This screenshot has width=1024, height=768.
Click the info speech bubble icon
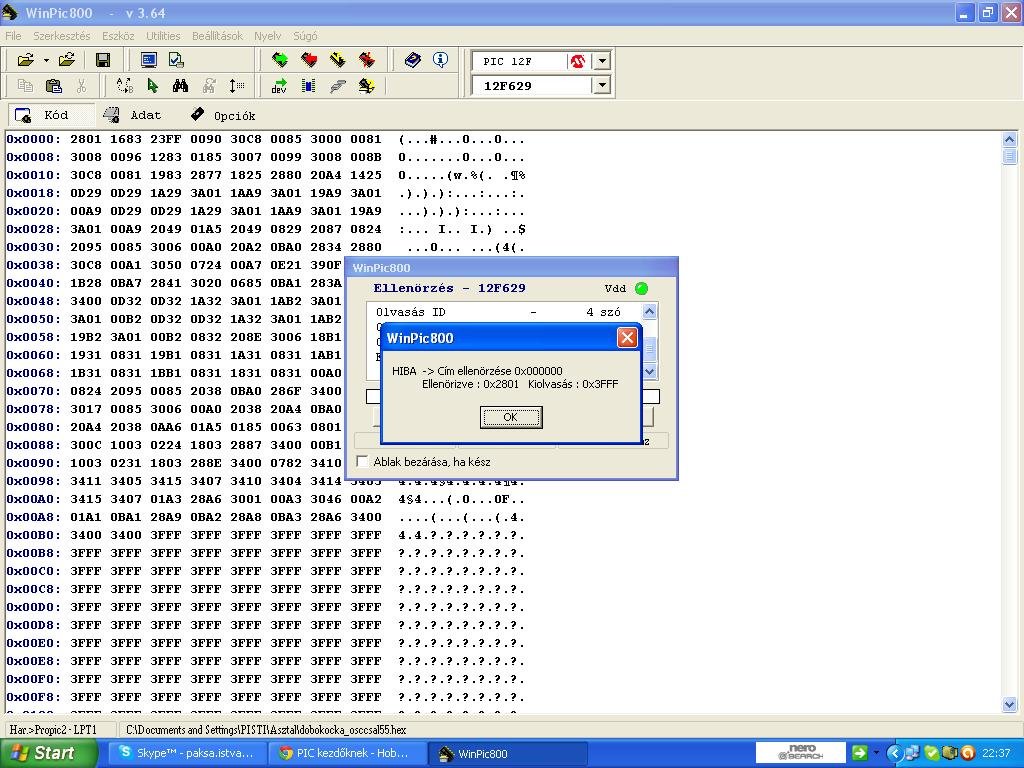click(x=441, y=60)
